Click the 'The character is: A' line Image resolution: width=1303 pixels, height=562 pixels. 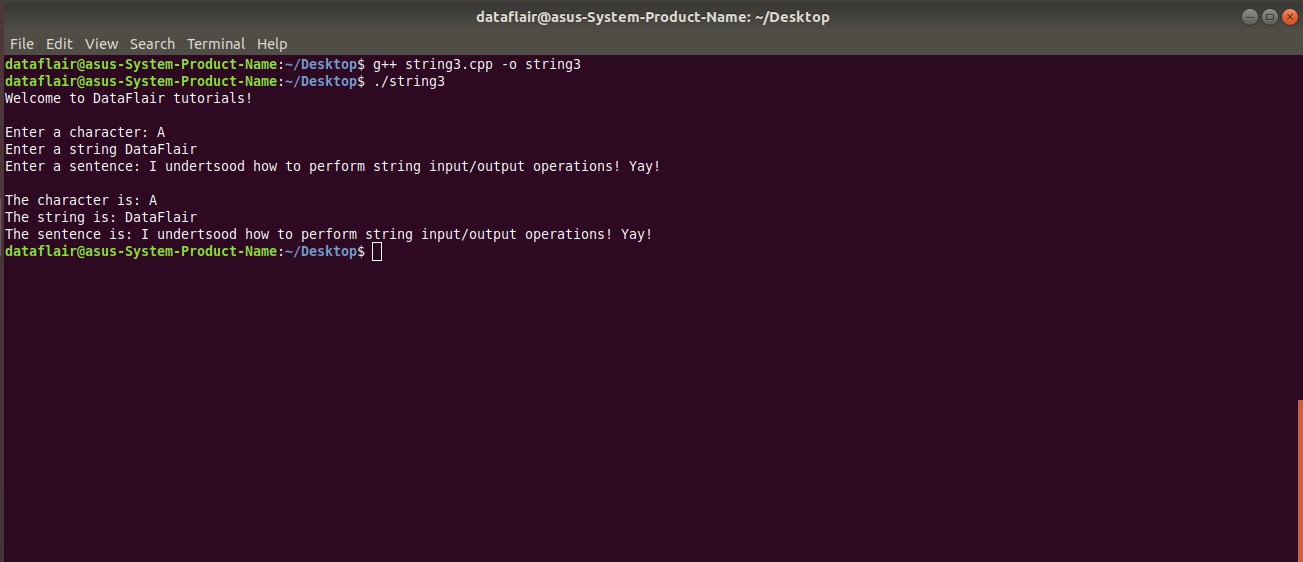click(81, 200)
